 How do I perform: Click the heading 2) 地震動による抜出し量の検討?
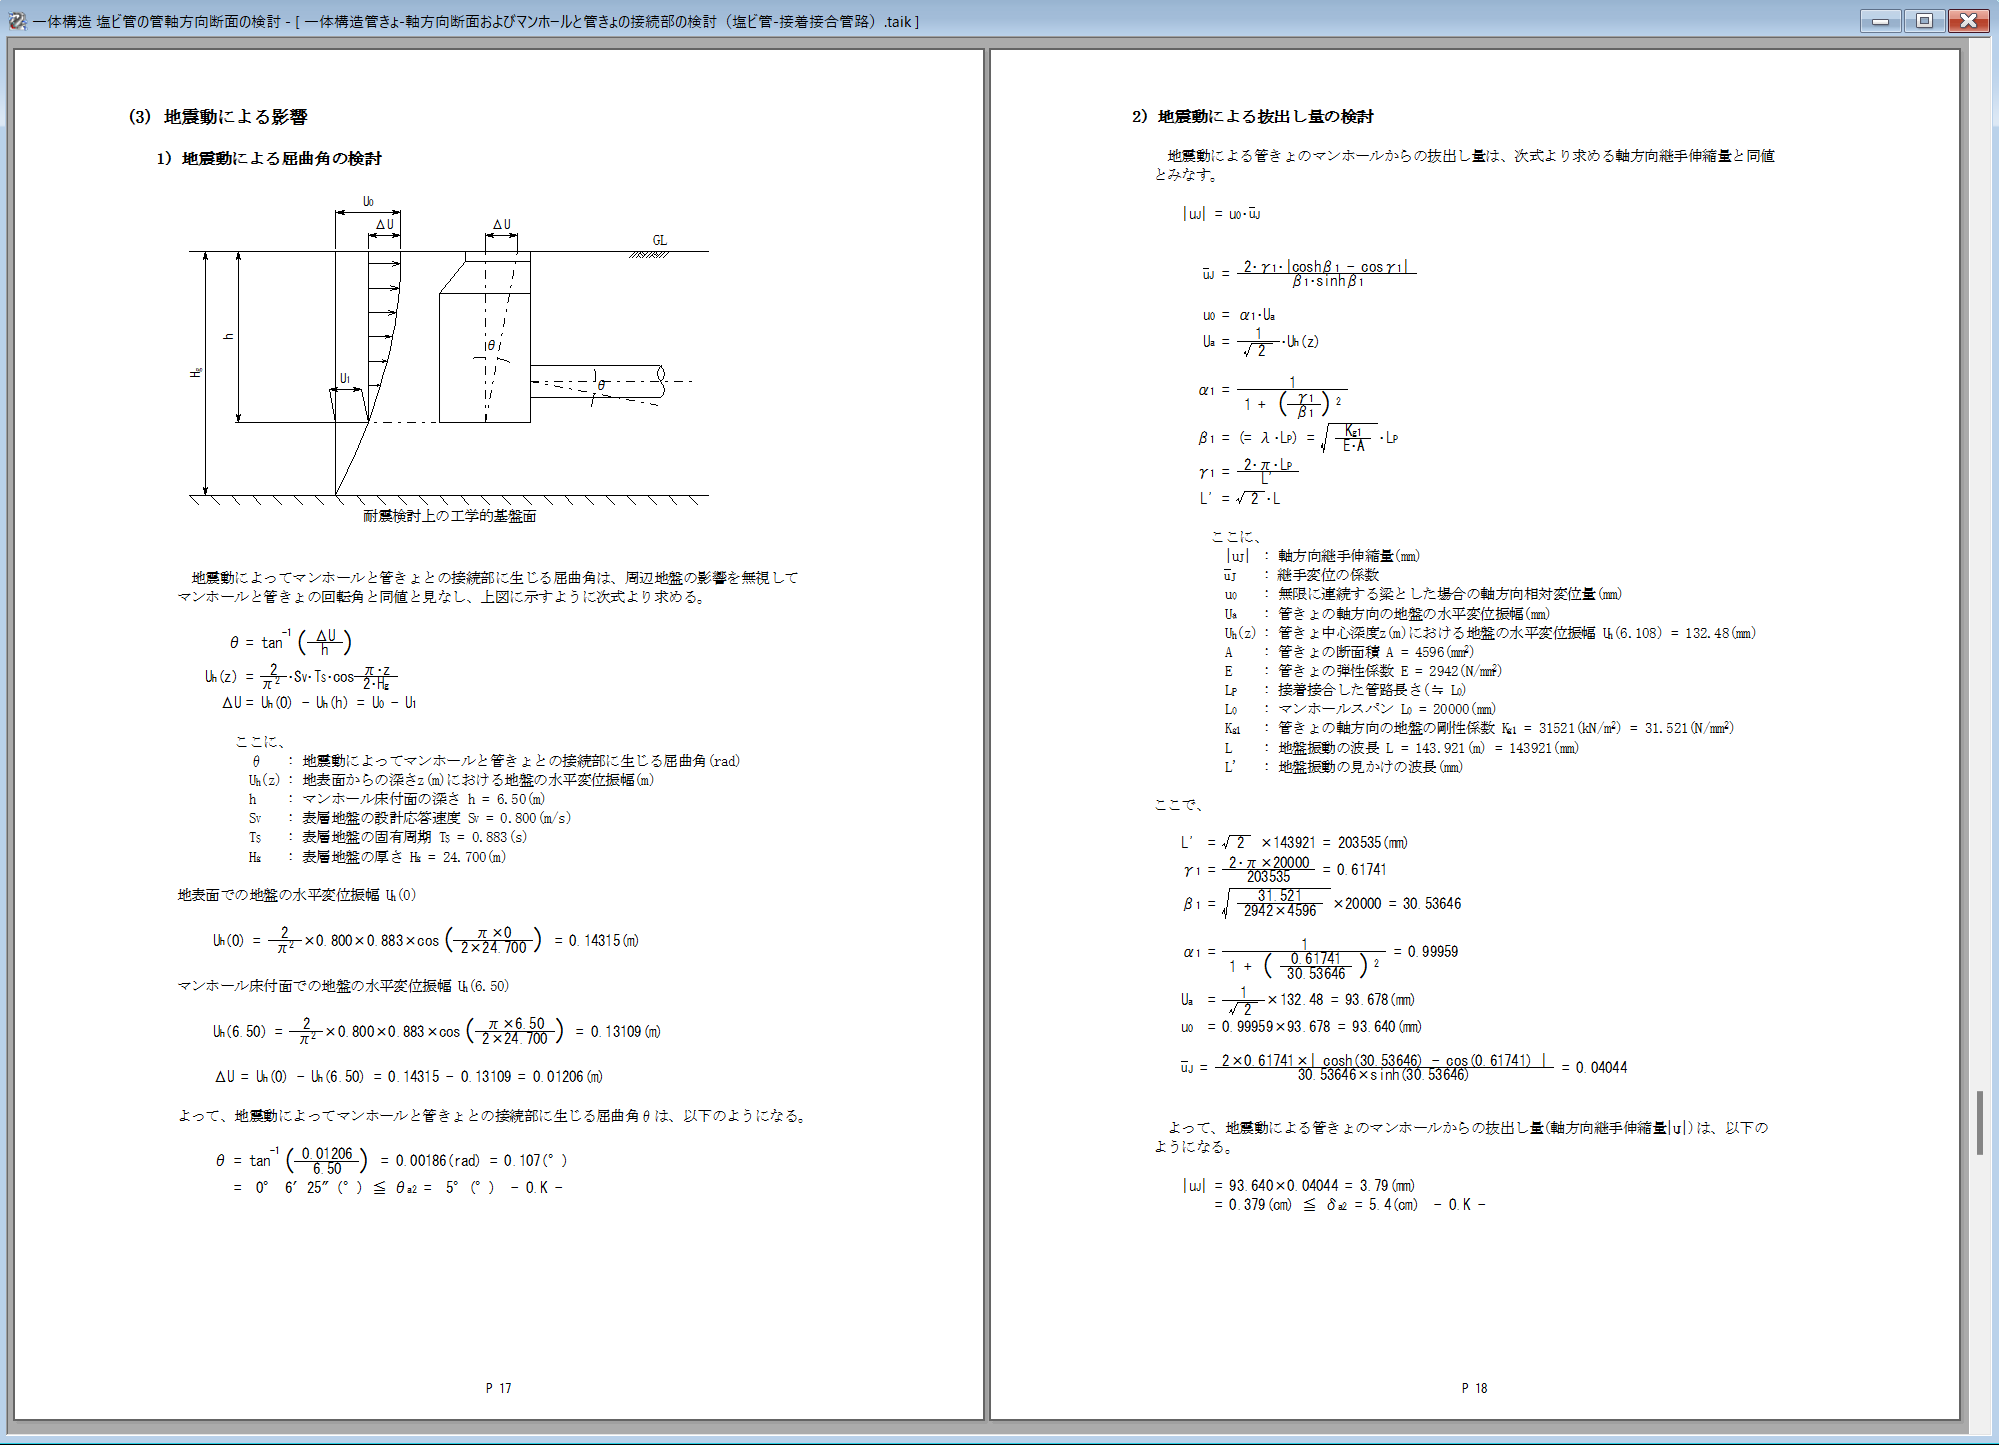pos(1252,117)
